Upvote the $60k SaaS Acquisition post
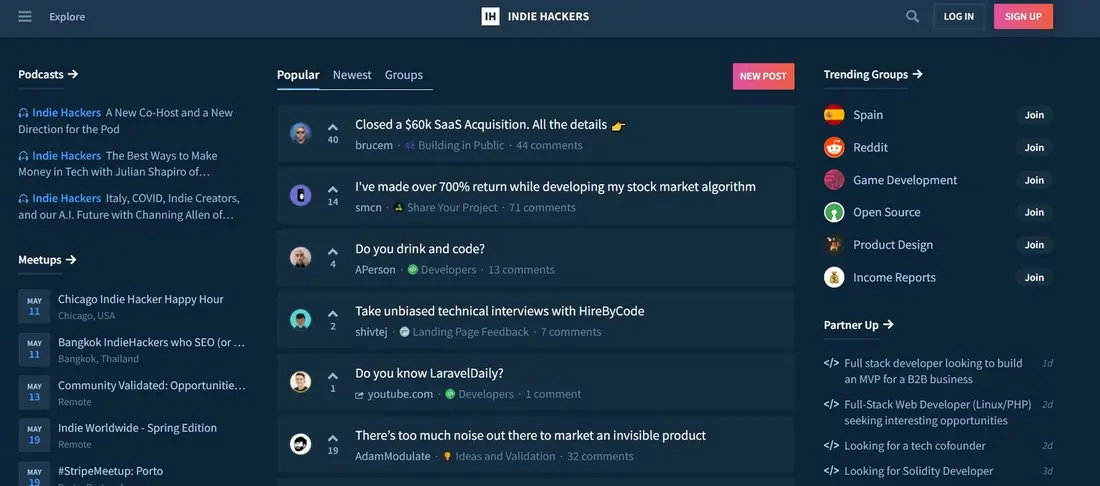1100x486 pixels. pos(333,128)
